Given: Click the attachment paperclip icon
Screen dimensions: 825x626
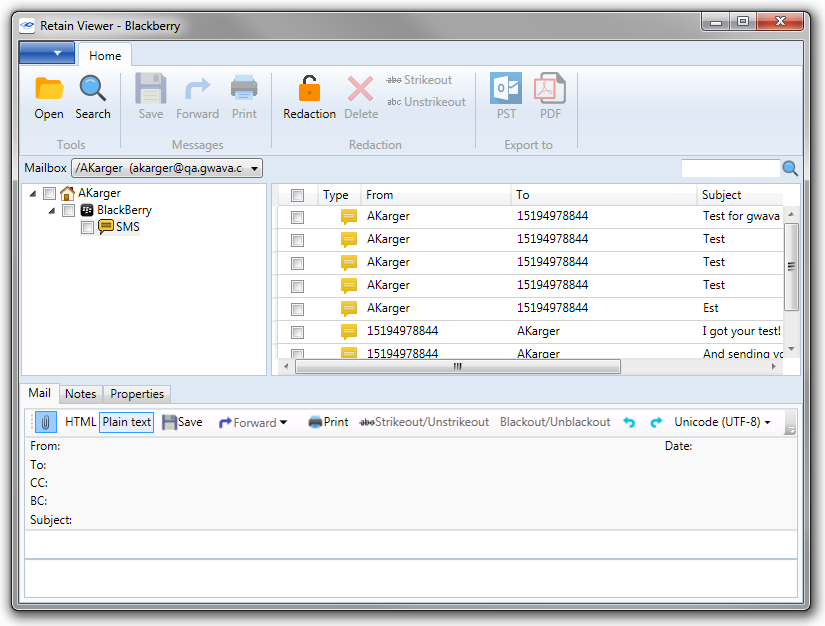Looking at the screenshot, I should tap(46, 422).
